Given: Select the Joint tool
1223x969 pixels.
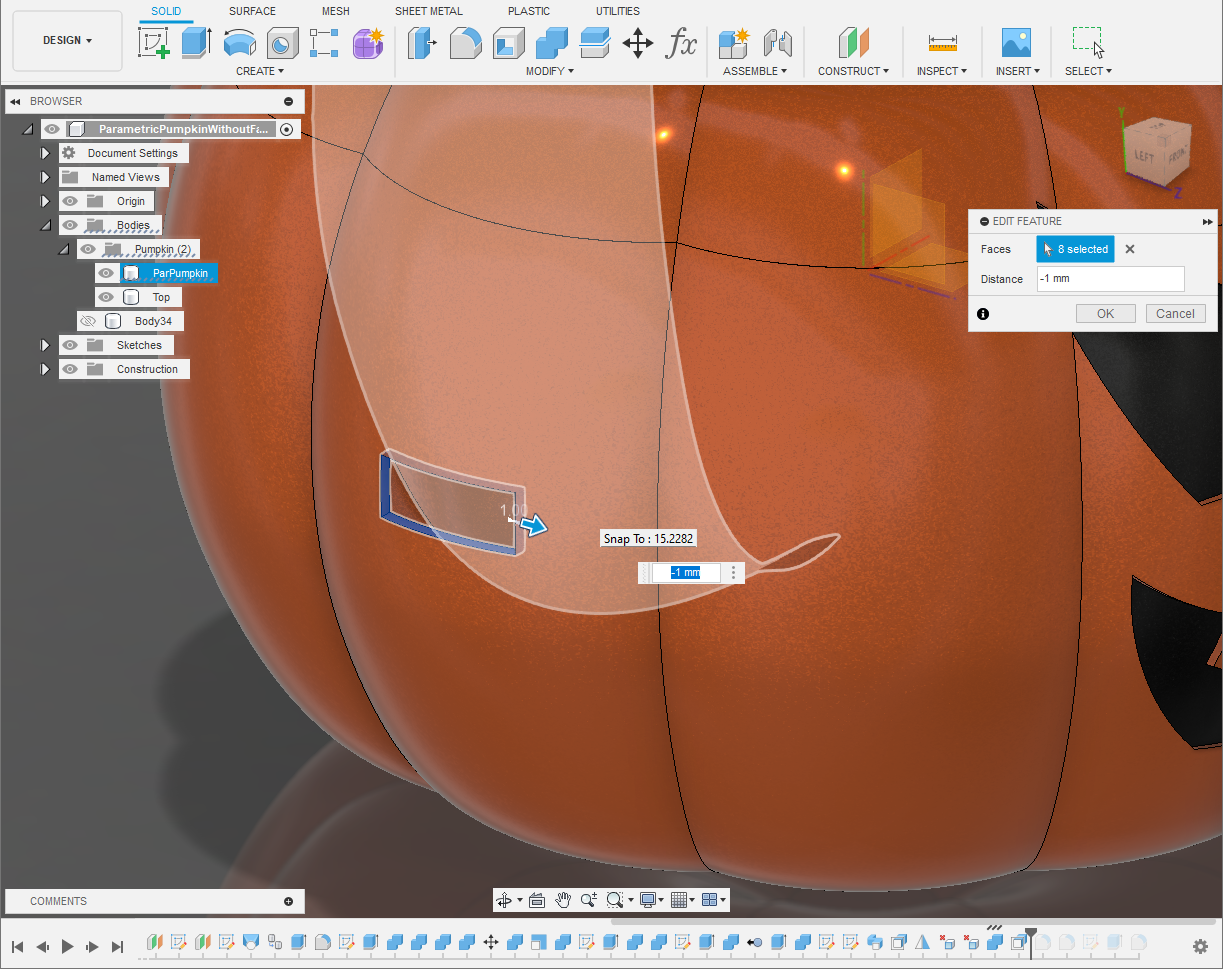Looking at the screenshot, I should 777,43.
